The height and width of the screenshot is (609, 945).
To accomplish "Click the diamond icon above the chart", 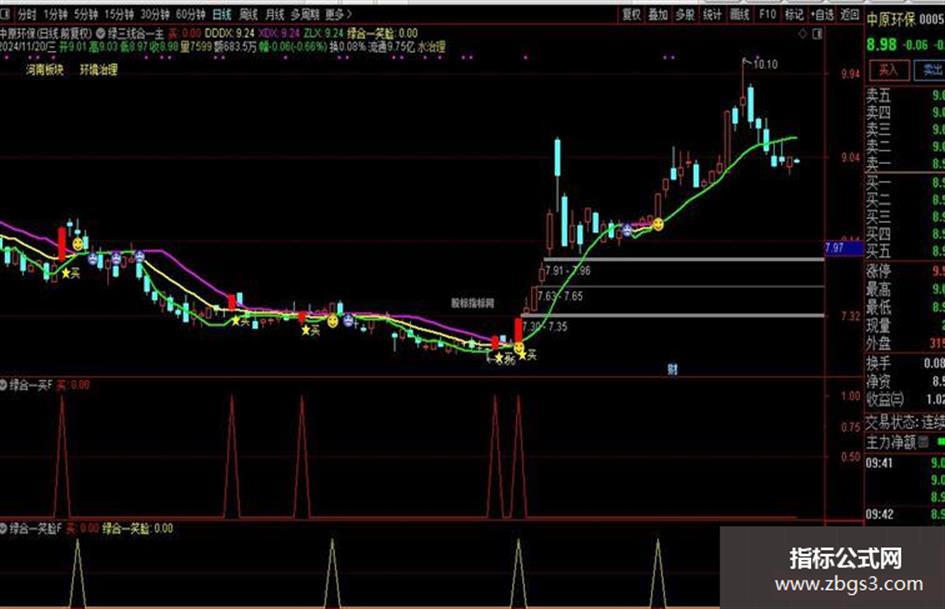I will (x=802, y=34).
